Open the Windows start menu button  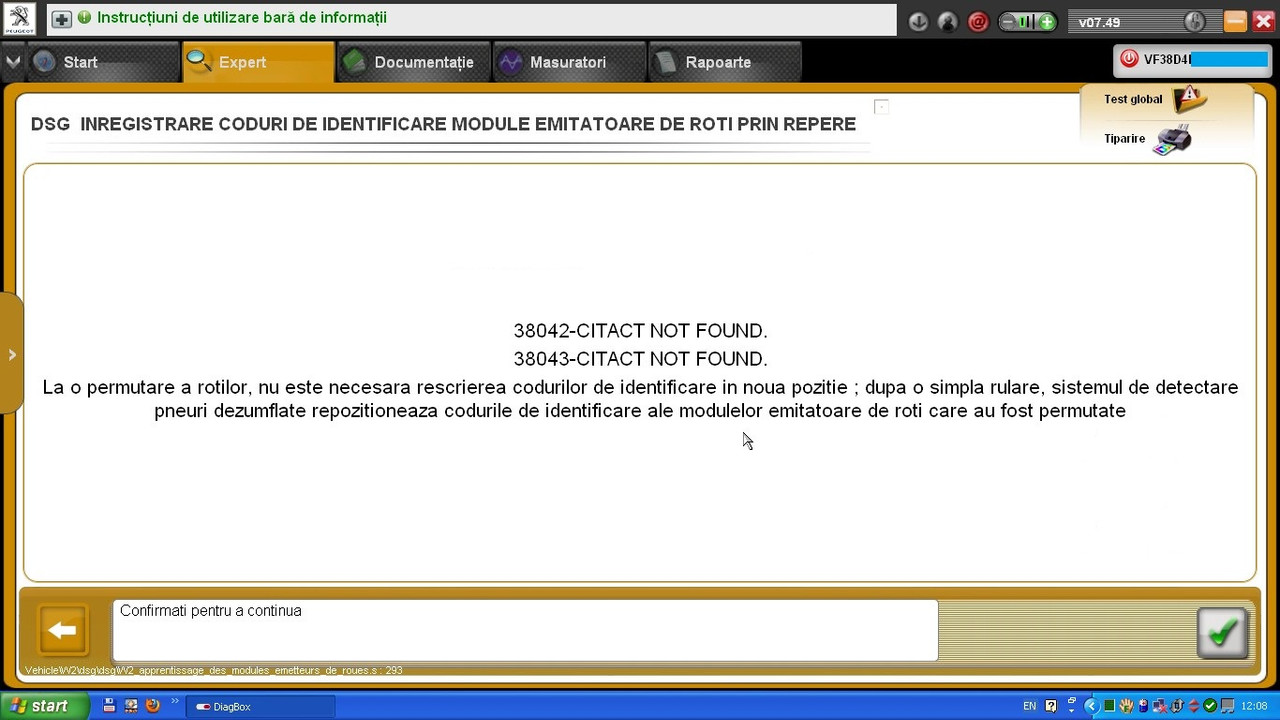[x=42, y=706]
